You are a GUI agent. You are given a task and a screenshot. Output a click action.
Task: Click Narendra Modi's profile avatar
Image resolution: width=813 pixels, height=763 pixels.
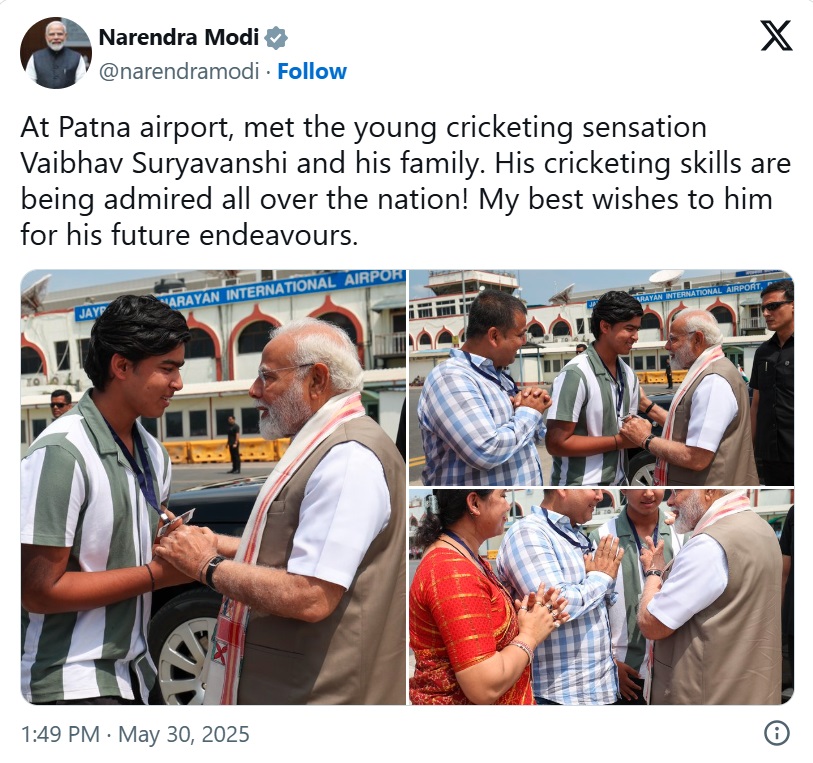[x=55, y=53]
